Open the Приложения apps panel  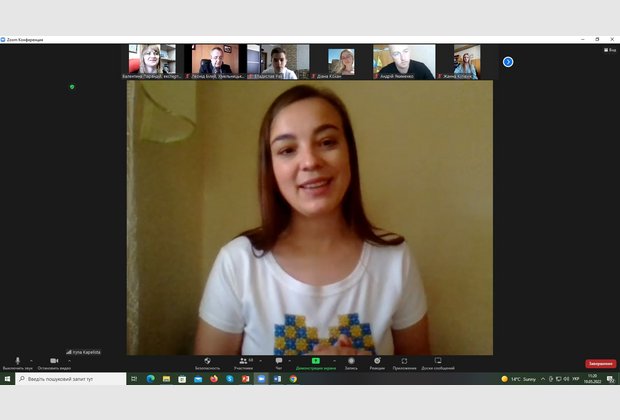[405, 363]
